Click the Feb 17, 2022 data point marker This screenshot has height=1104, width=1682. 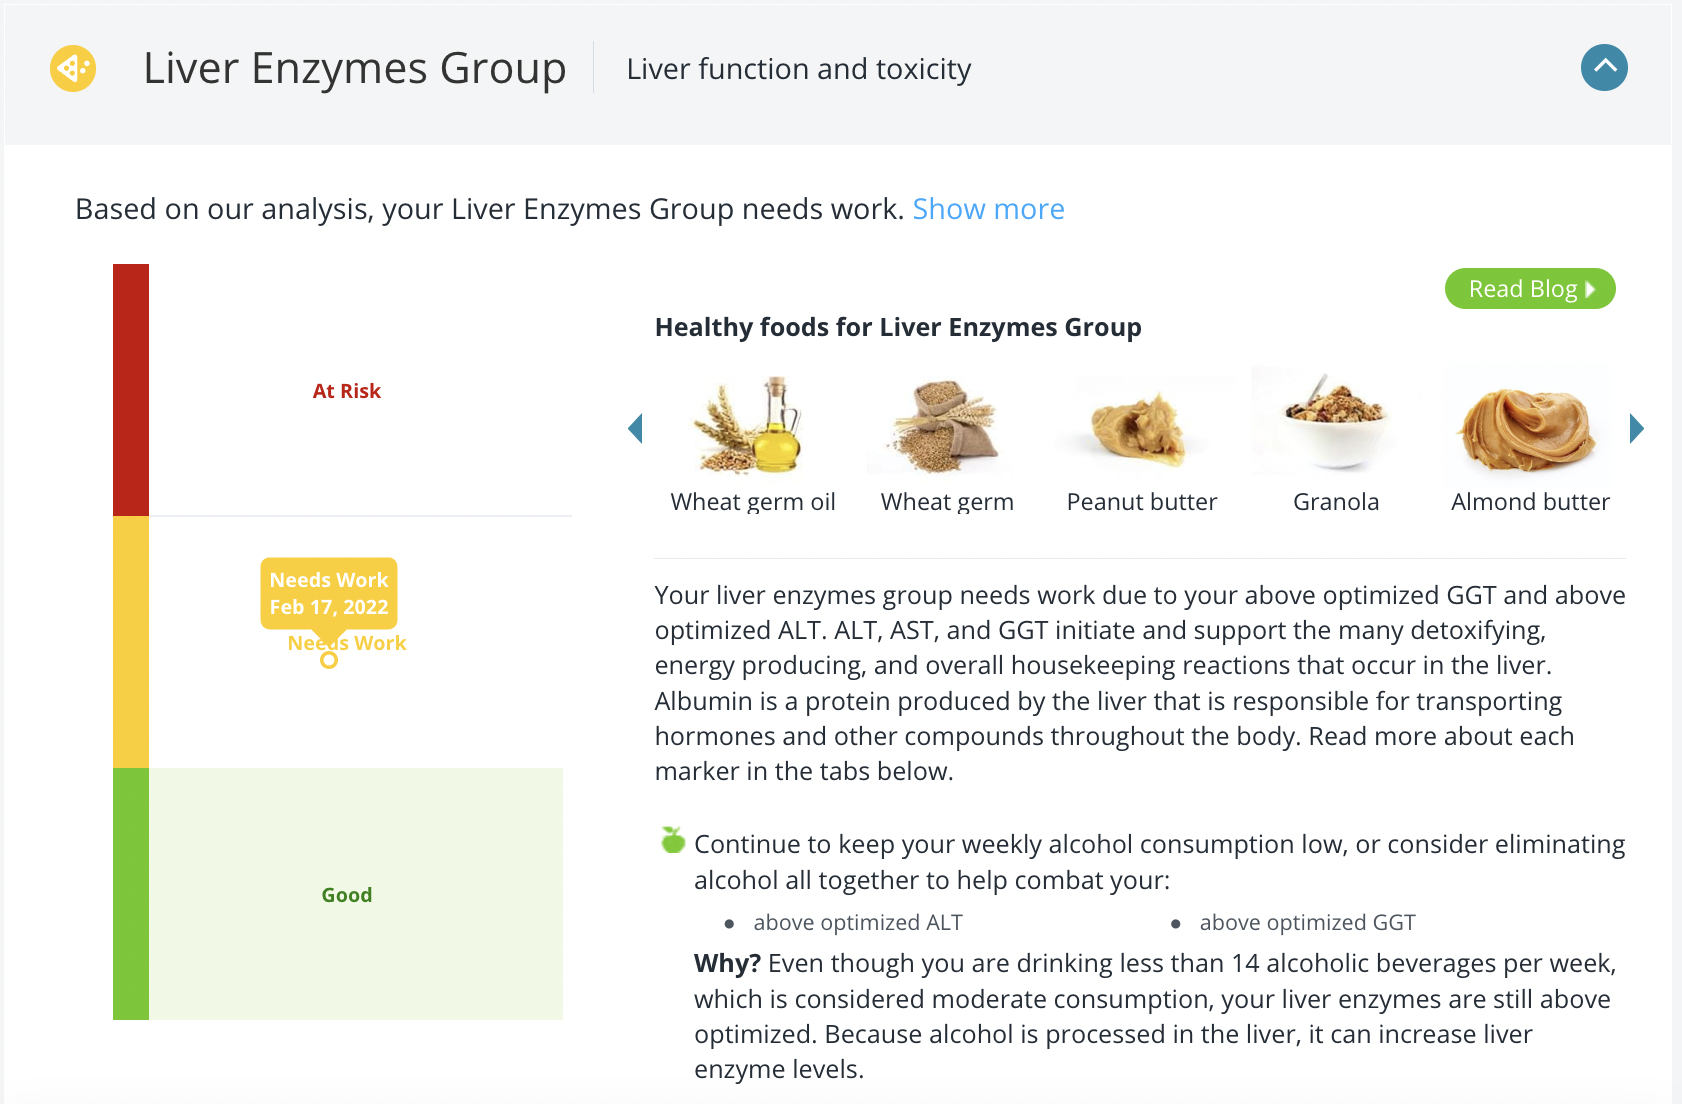(x=329, y=660)
